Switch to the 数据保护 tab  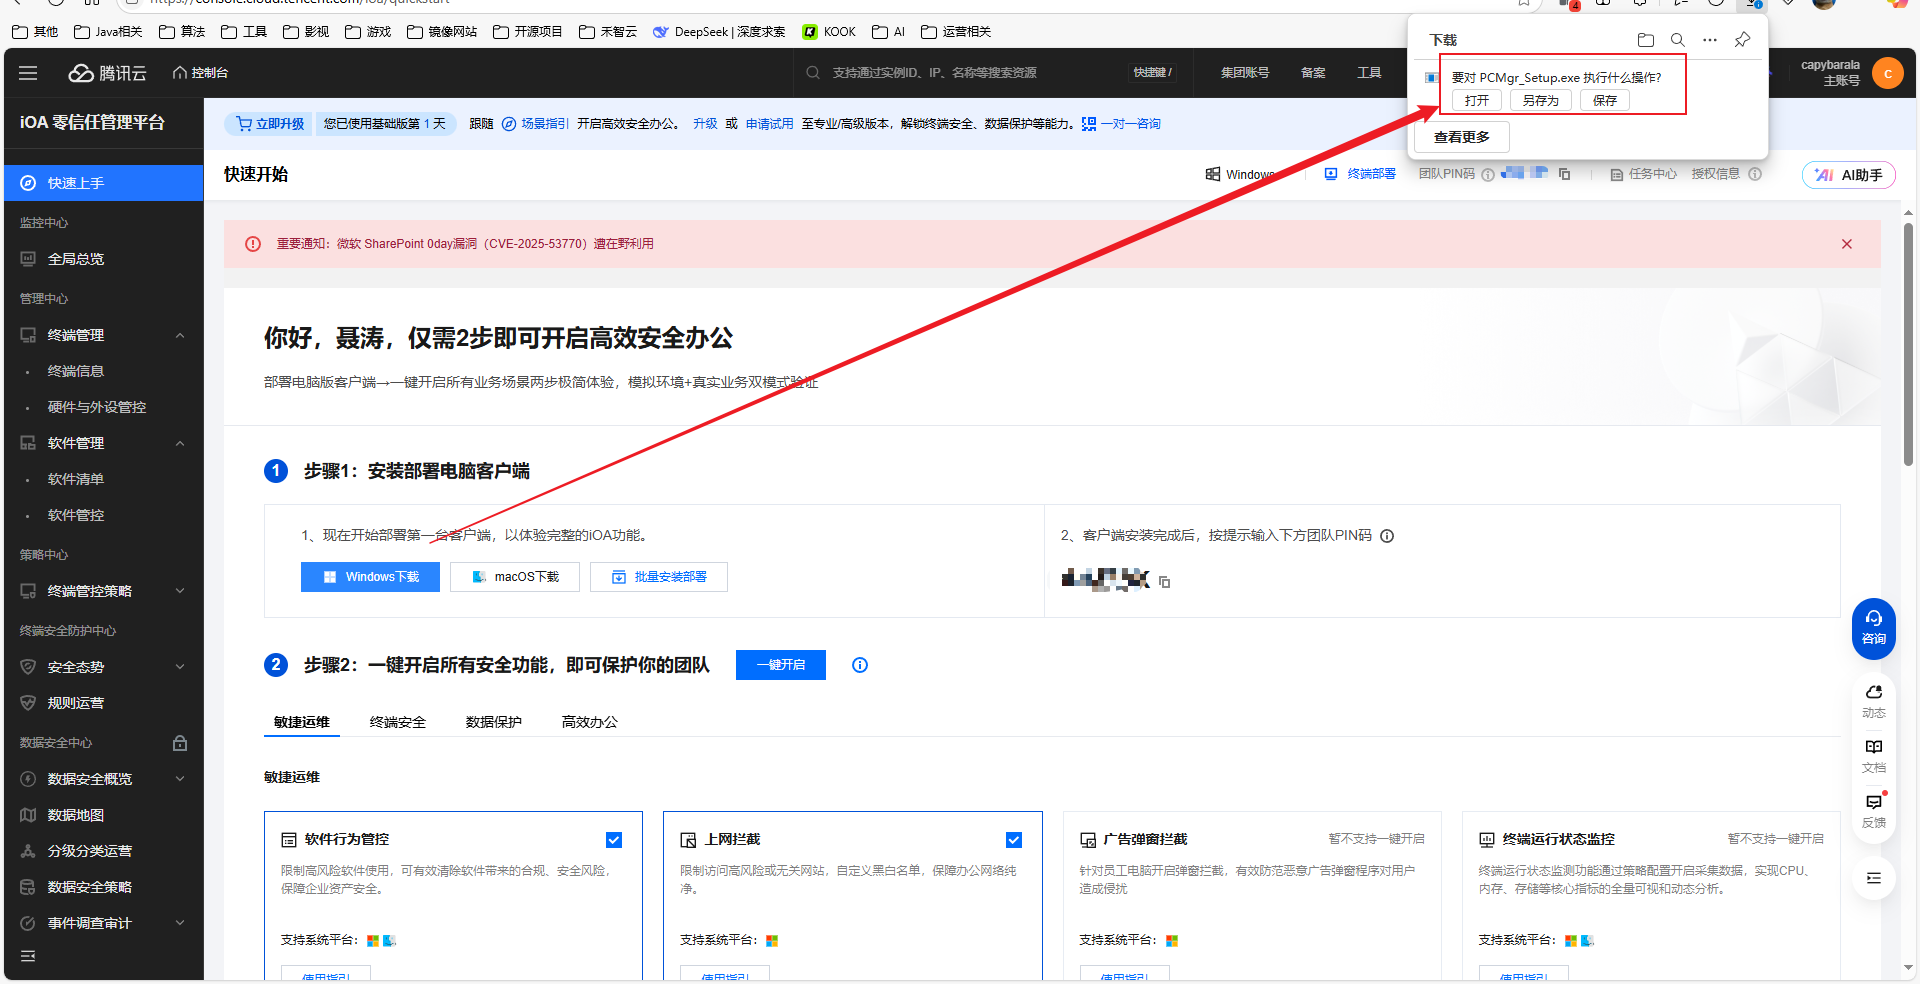[494, 722]
